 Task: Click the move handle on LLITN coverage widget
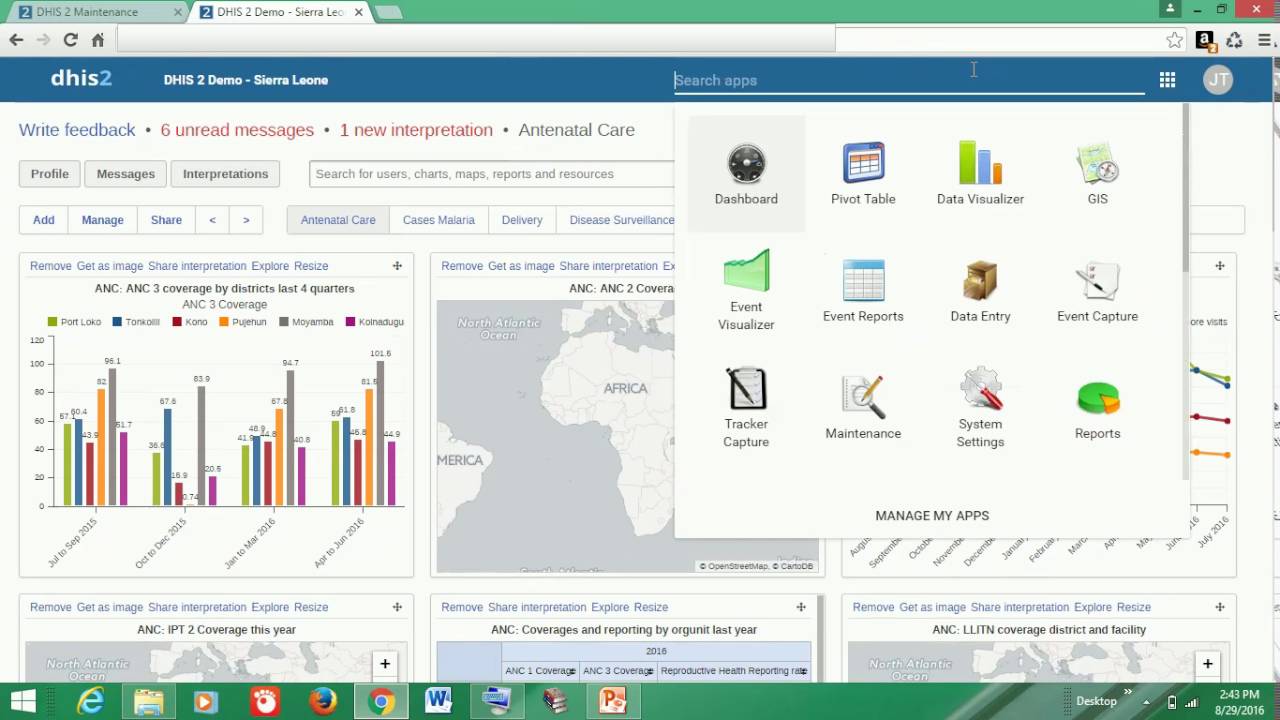pyautogui.click(x=1220, y=607)
